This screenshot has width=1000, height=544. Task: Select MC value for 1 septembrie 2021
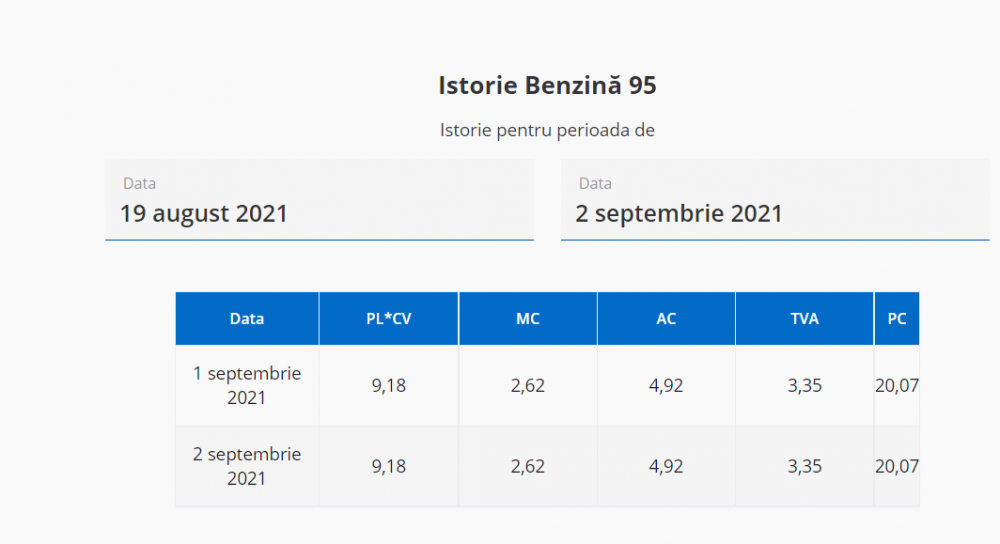tap(528, 385)
